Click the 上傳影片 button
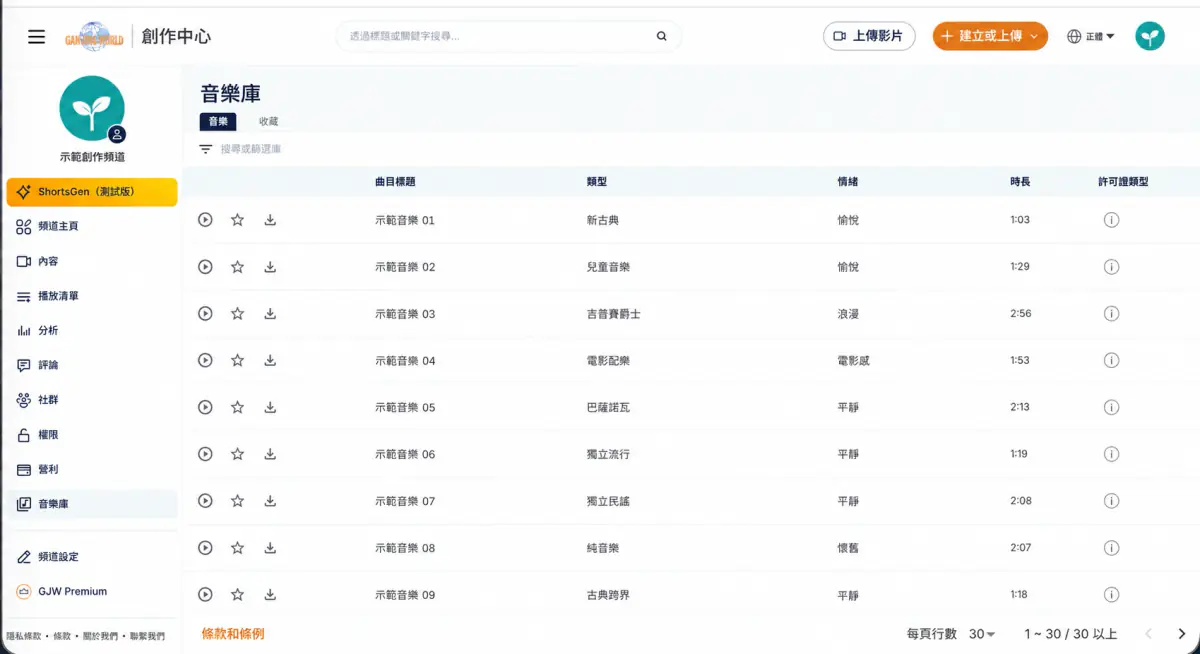Image resolution: width=1200 pixels, height=654 pixels. 869,36
